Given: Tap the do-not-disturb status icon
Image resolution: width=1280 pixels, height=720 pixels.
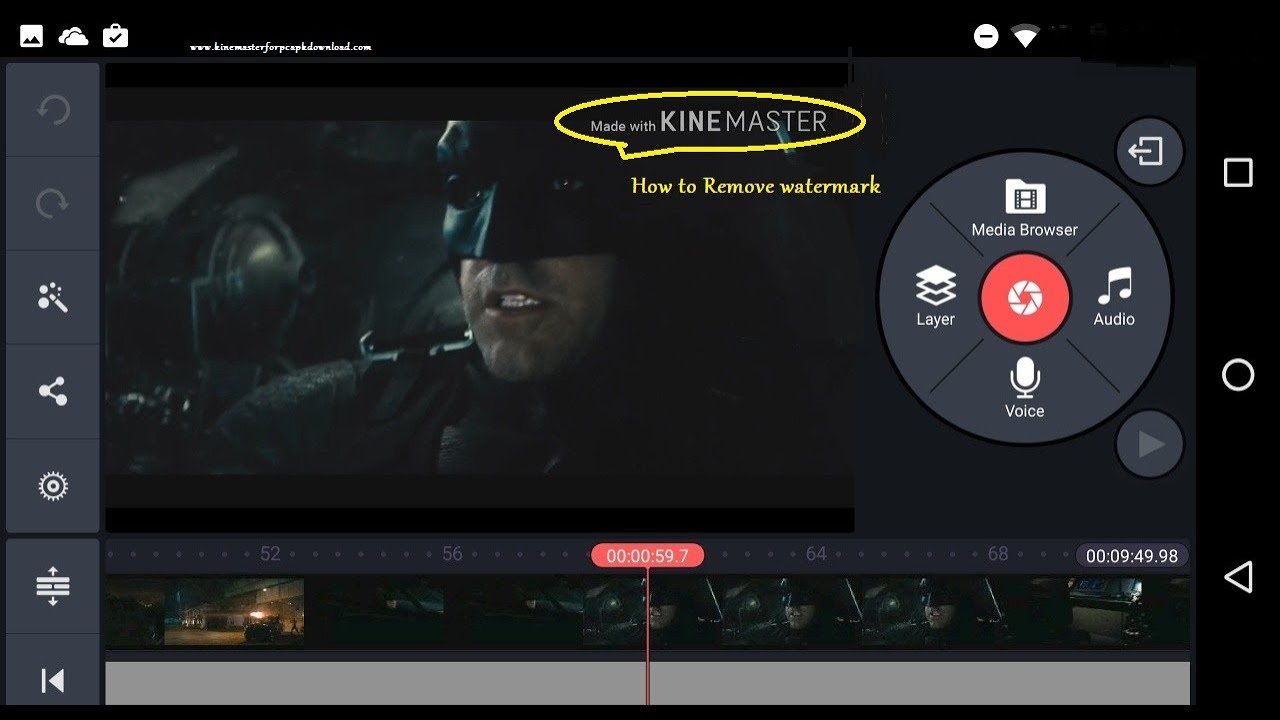Looking at the screenshot, I should tap(986, 37).
